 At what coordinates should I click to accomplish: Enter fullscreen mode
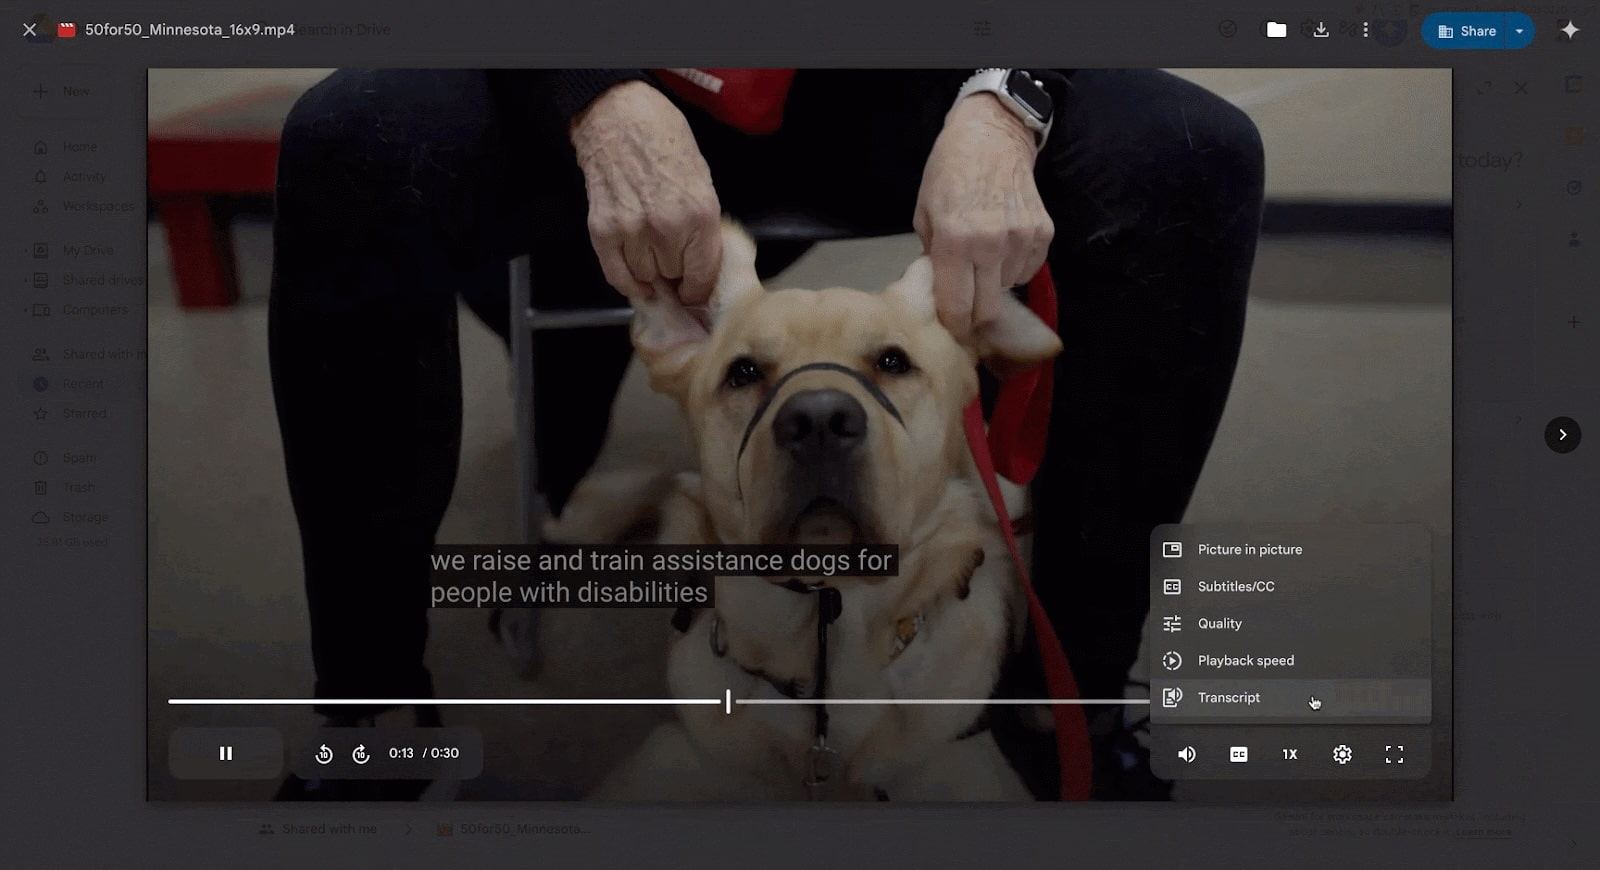[1394, 754]
